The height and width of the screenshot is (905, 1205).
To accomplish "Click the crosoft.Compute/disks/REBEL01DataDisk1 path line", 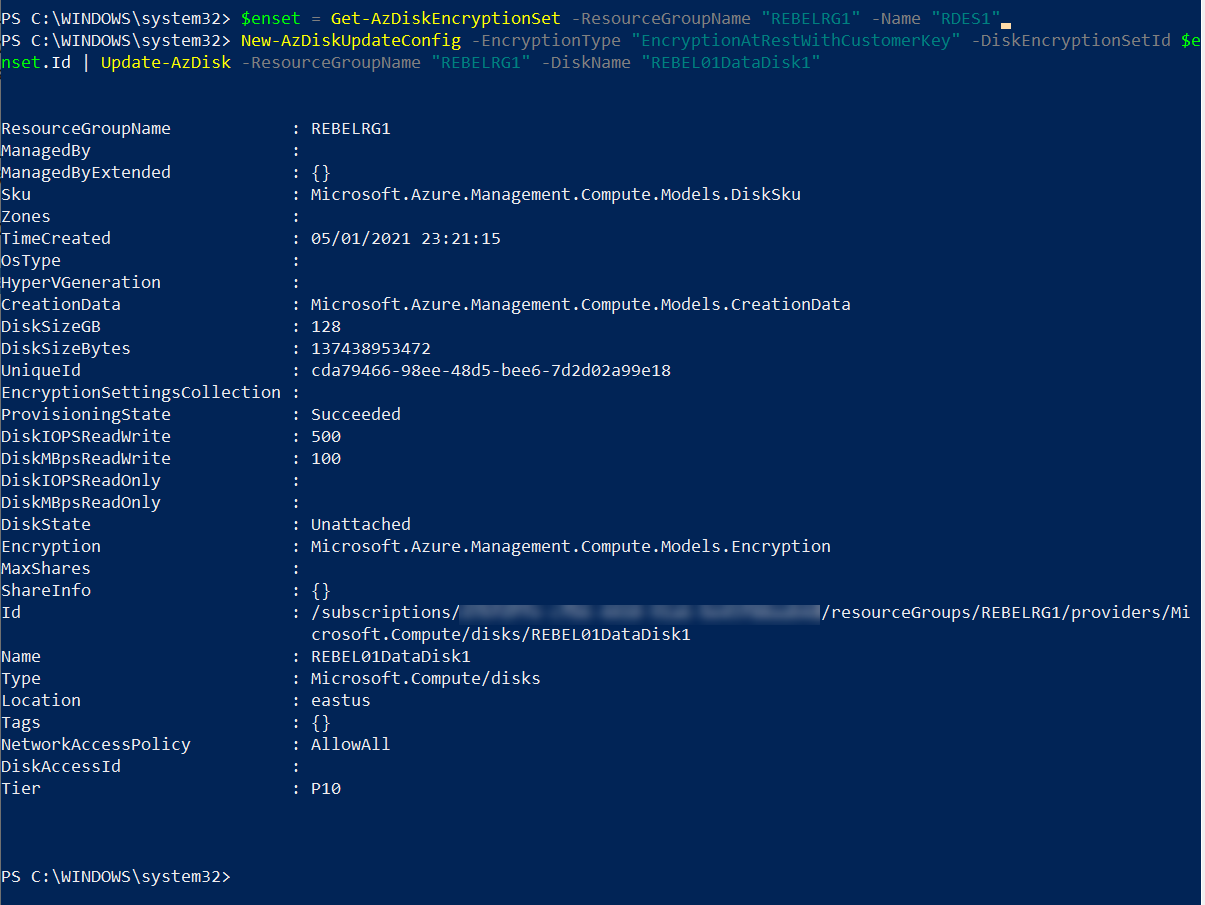I will [x=501, y=635].
